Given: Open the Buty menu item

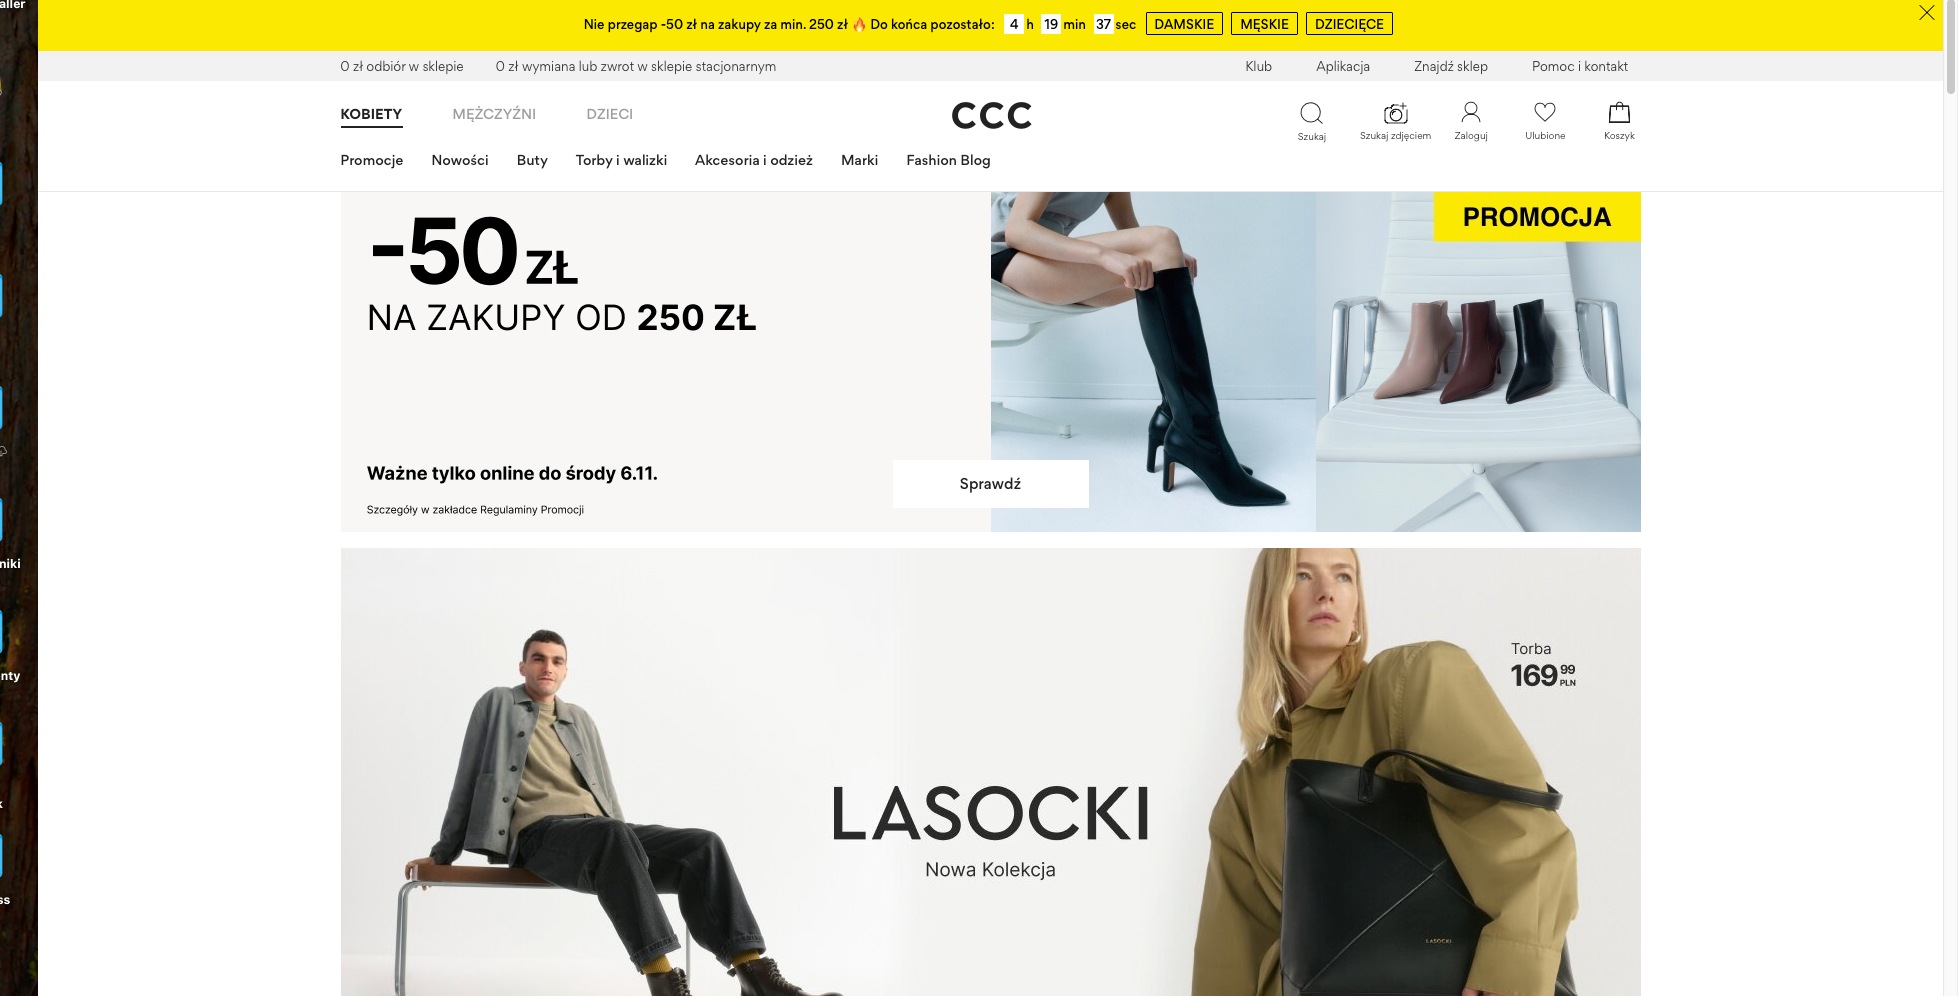Looking at the screenshot, I should pos(532,160).
